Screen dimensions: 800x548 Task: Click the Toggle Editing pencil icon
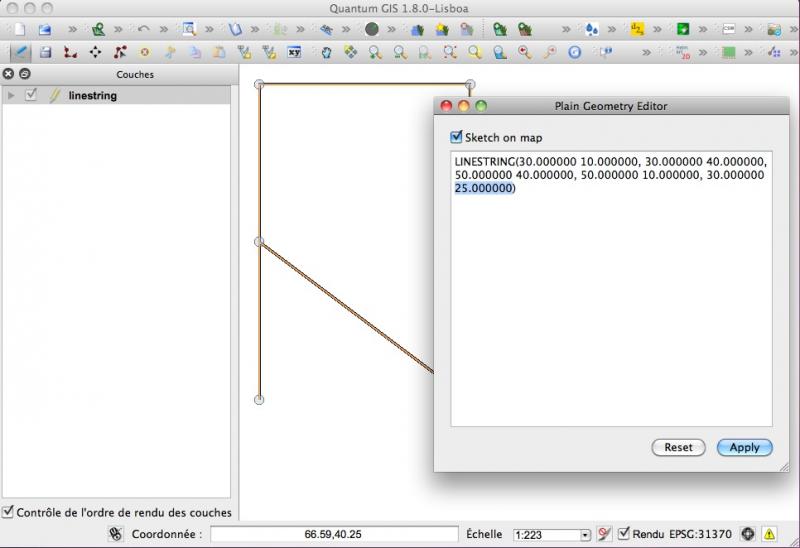point(19,52)
